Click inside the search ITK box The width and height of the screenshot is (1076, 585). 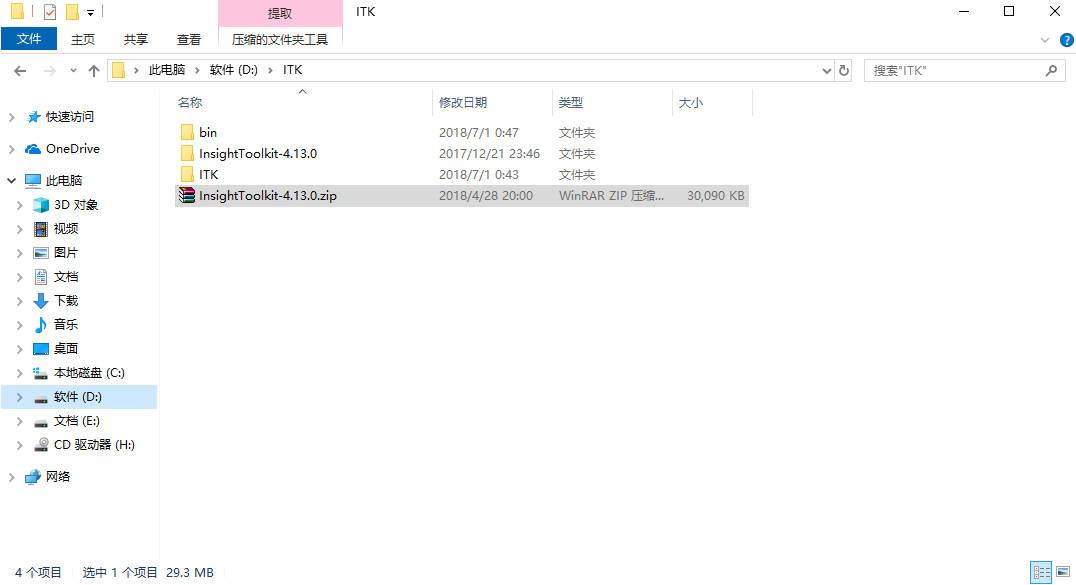(x=950, y=70)
